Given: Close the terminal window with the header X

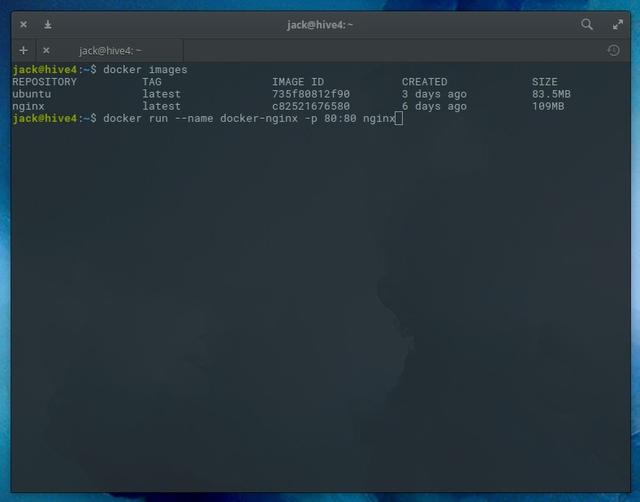Looking at the screenshot, I should point(24,24).
